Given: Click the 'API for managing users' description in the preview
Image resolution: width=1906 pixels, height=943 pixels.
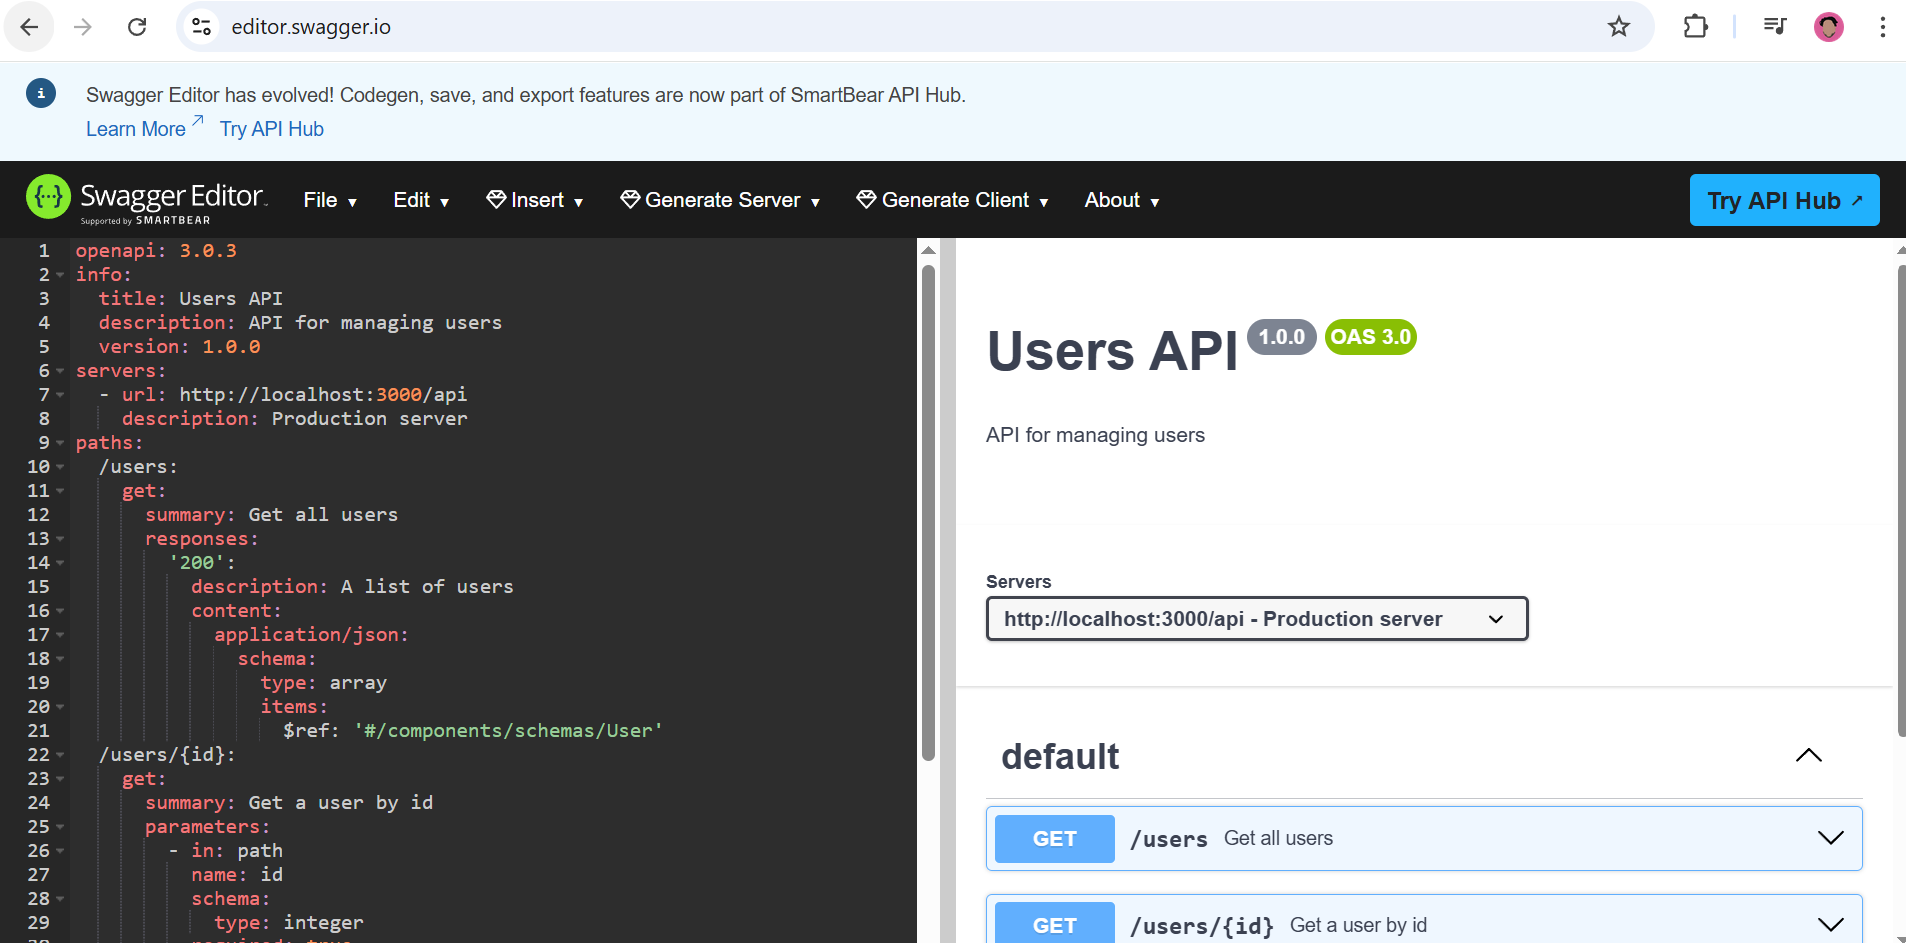Looking at the screenshot, I should (1095, 435).
